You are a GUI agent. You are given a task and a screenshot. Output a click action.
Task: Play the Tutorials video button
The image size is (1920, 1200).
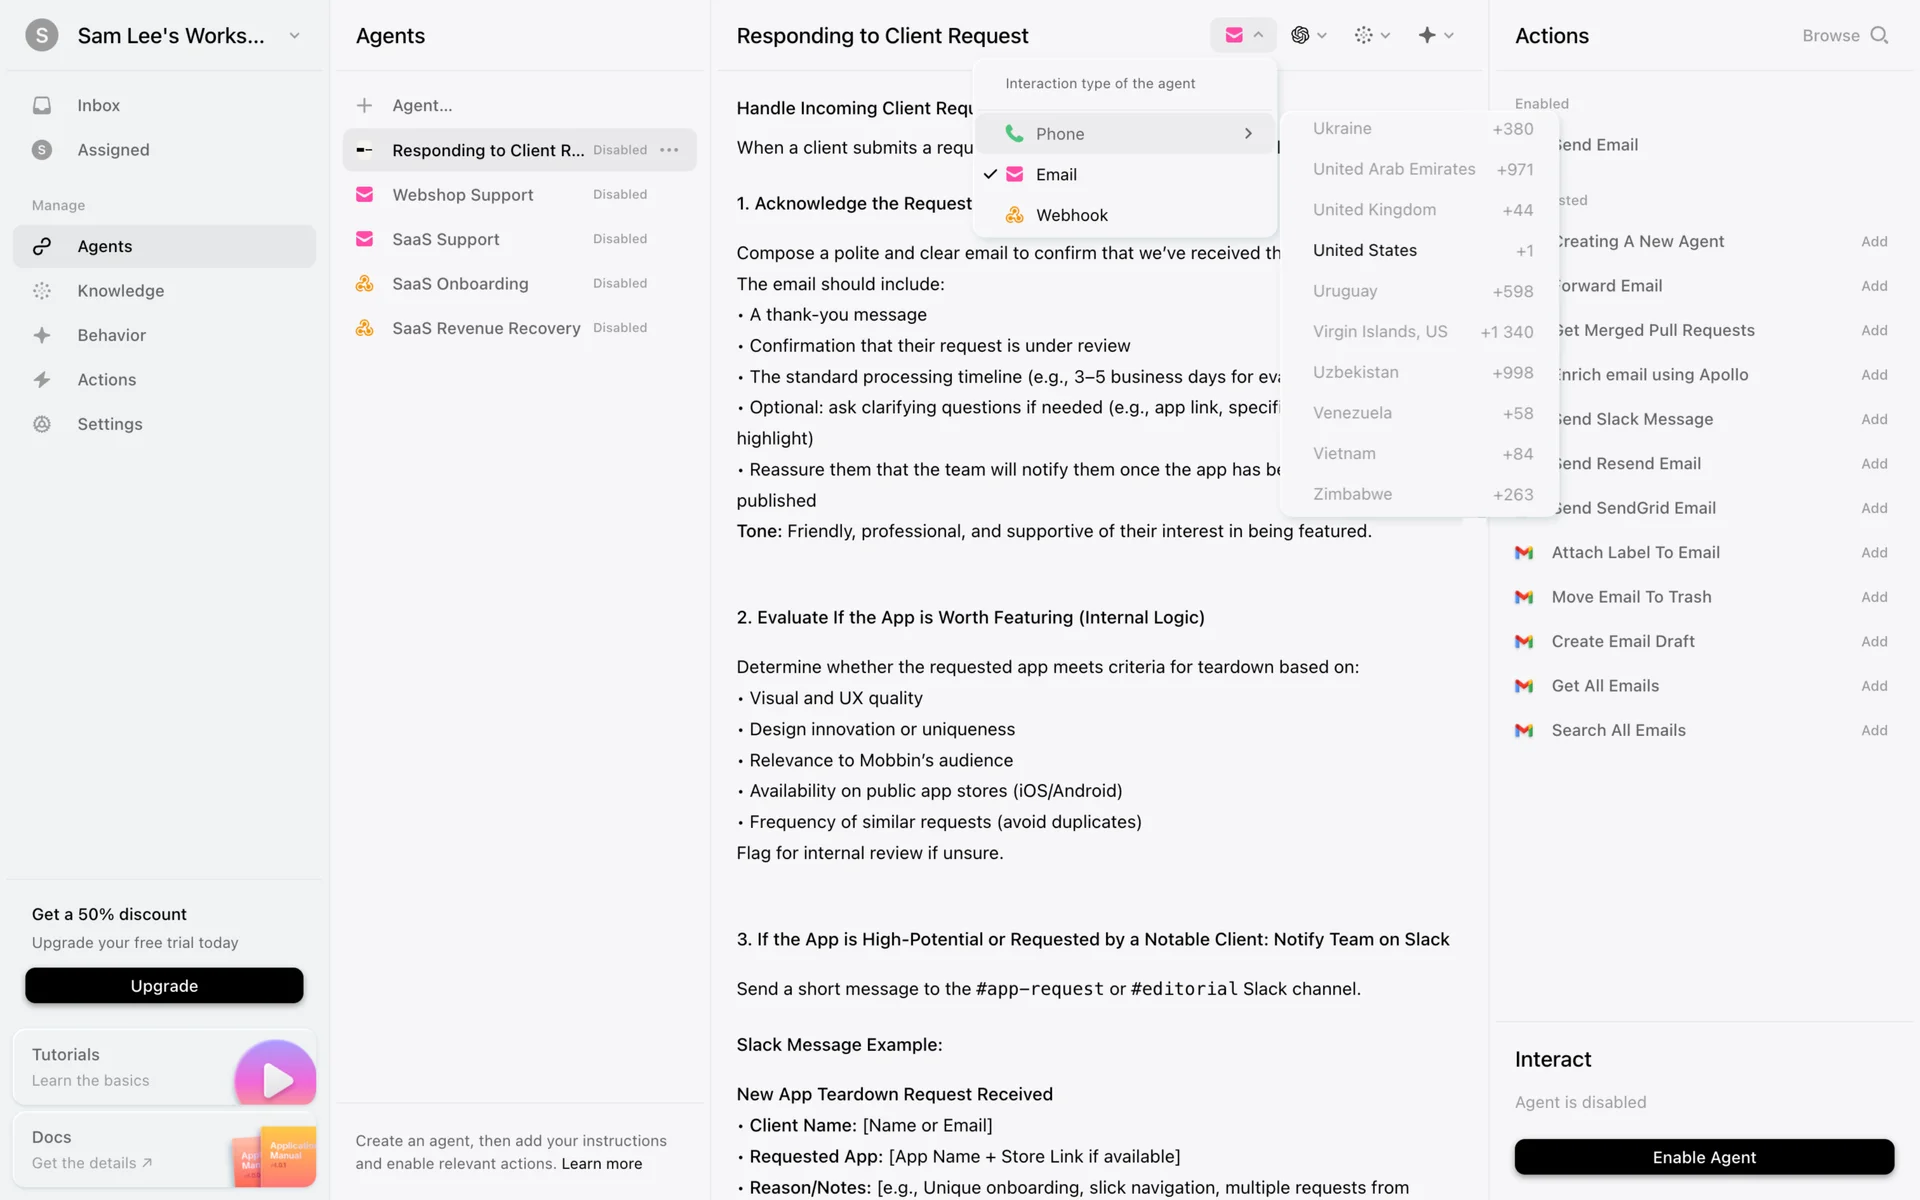[276, 1078]
